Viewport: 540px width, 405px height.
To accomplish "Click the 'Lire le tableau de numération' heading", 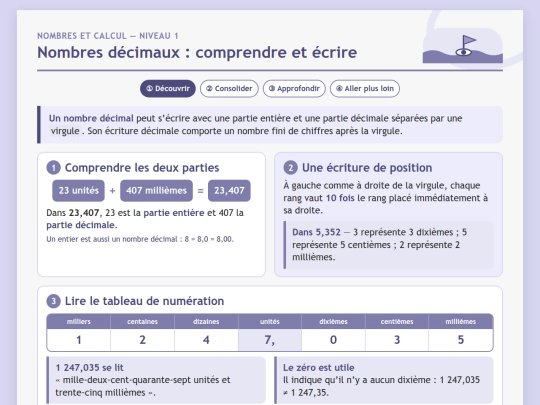I will 144,301.
